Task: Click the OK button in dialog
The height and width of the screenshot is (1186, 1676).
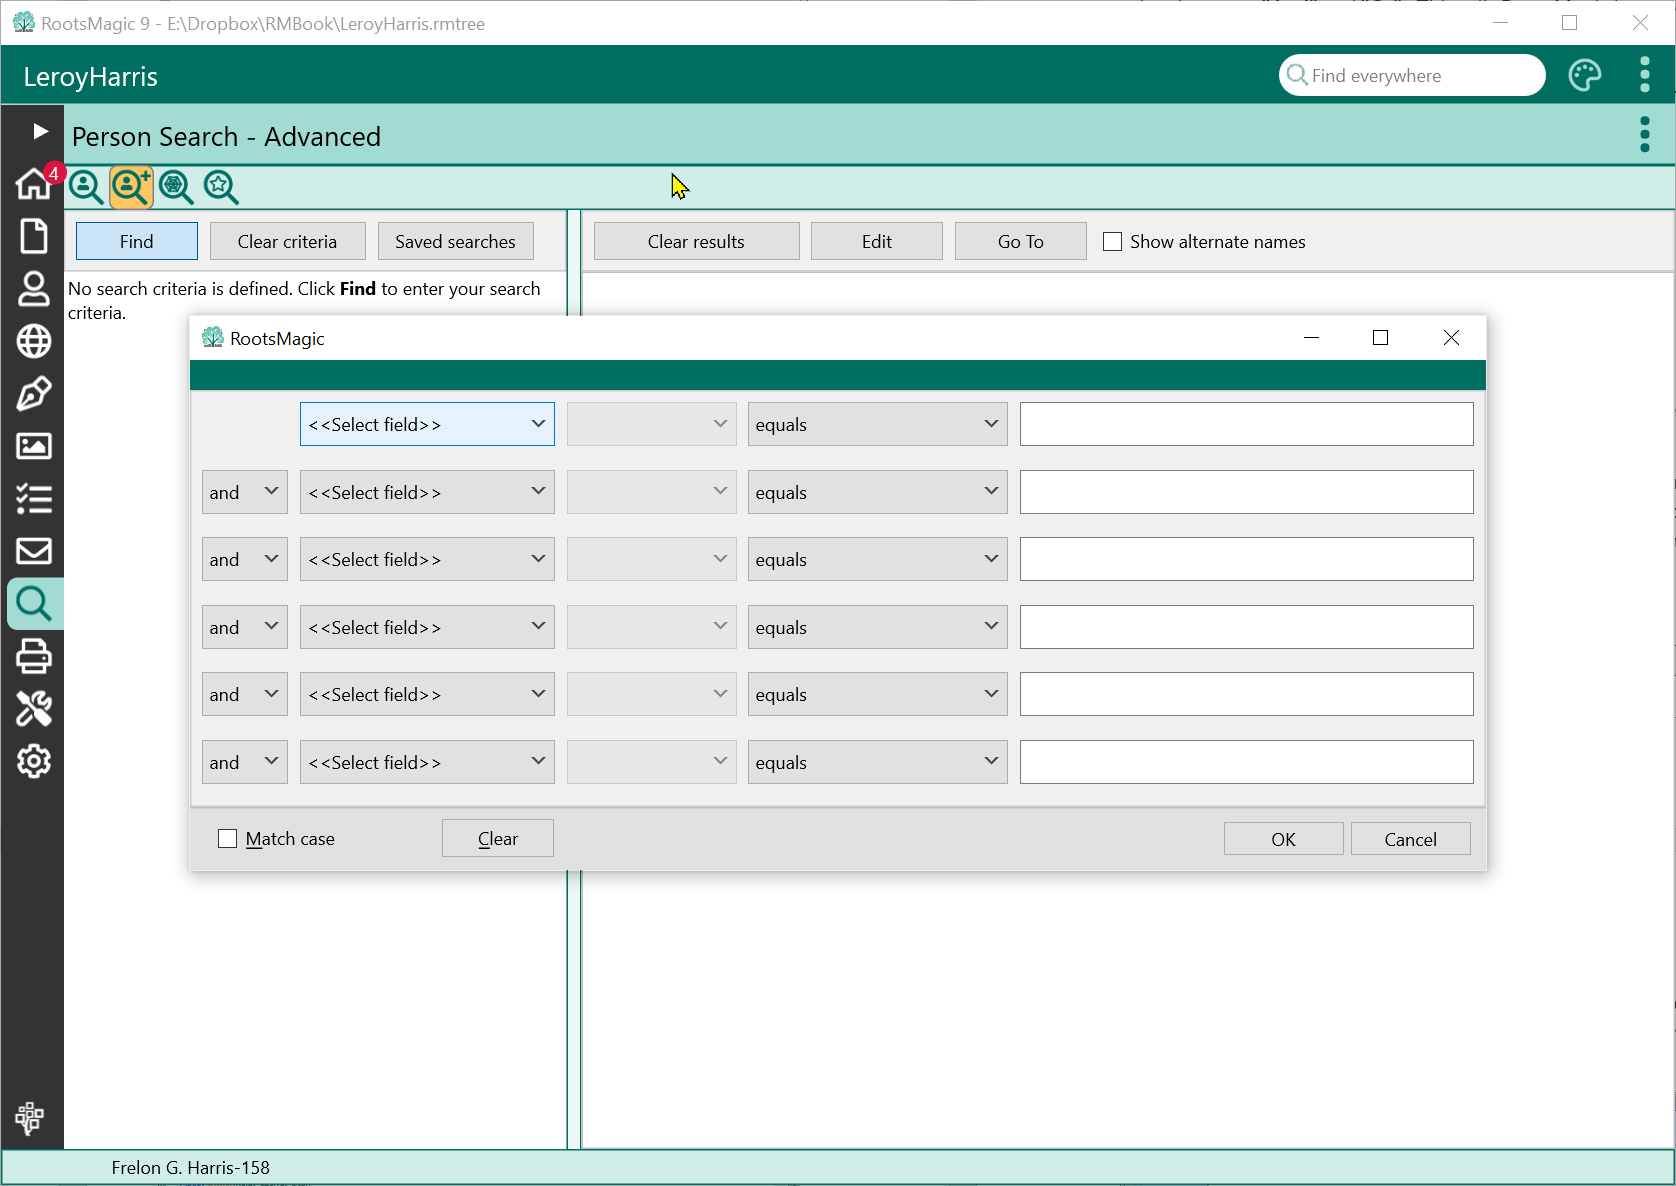Action: click(x=1283, y=839)
